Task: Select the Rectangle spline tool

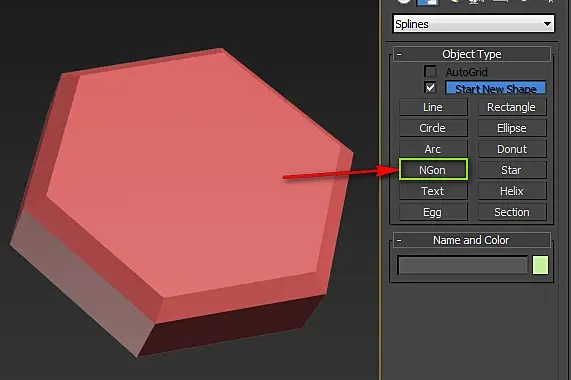Action: point(512,107)
